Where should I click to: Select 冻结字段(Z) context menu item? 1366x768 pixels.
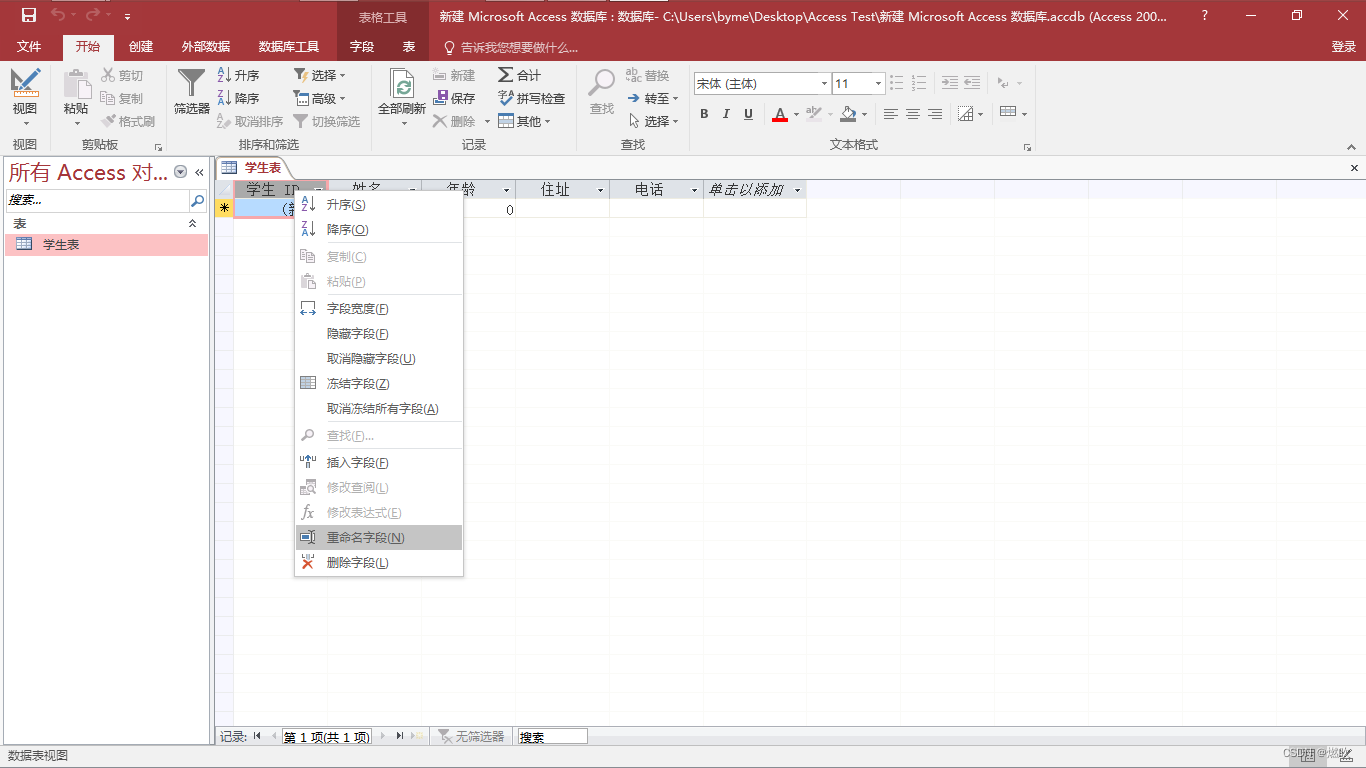[379, 384]
